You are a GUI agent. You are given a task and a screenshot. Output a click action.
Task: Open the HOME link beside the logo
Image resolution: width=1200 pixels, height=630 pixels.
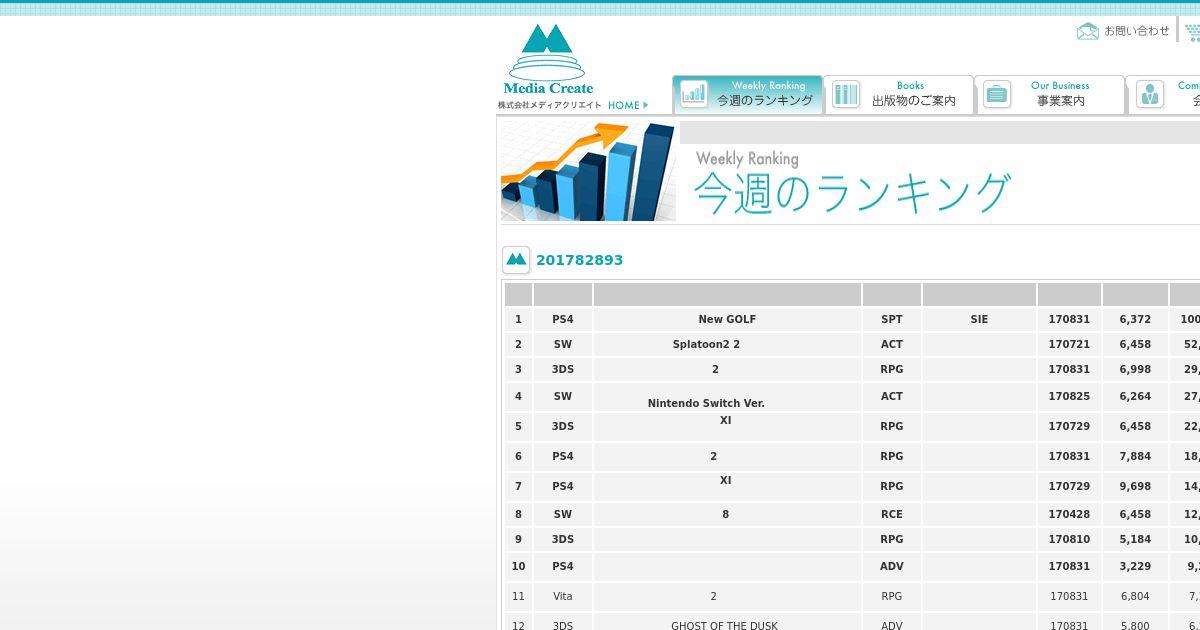click(x=628, y=105)
